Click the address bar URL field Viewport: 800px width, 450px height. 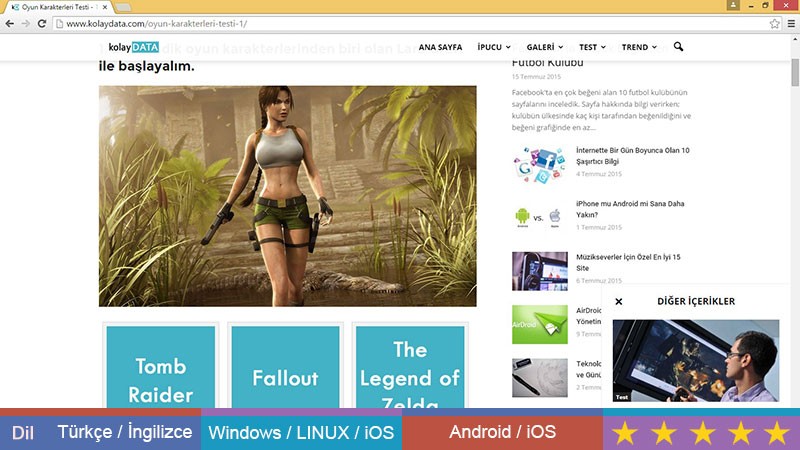[x=411, y=23]
